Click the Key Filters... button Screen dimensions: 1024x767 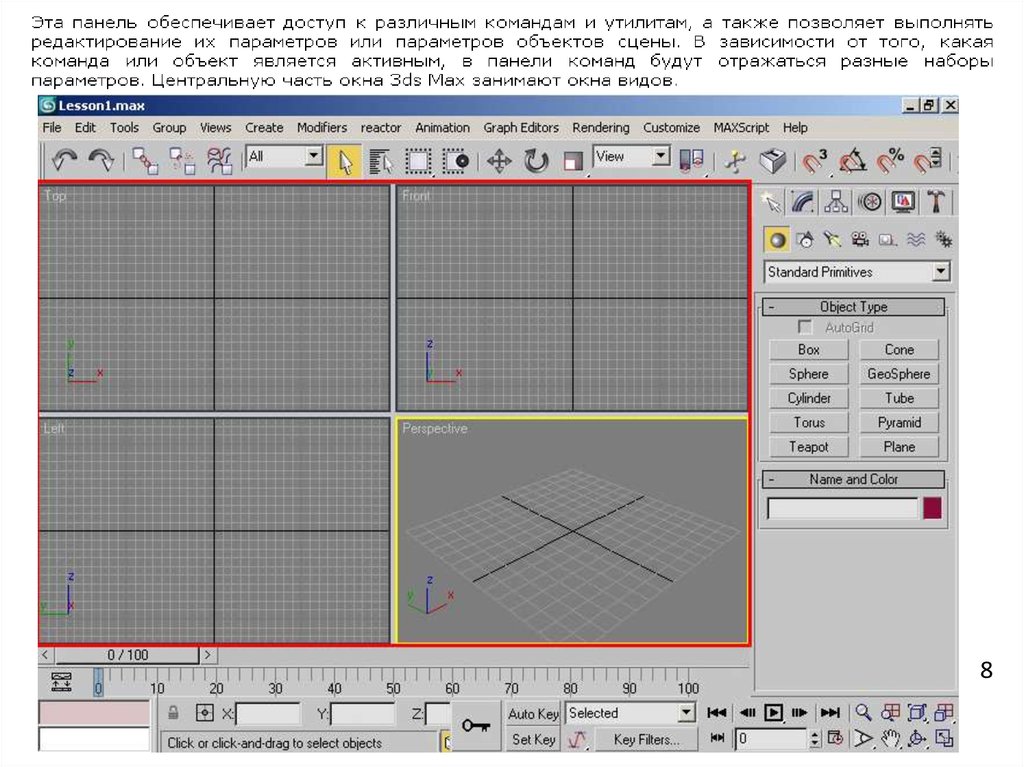point(646,740)
